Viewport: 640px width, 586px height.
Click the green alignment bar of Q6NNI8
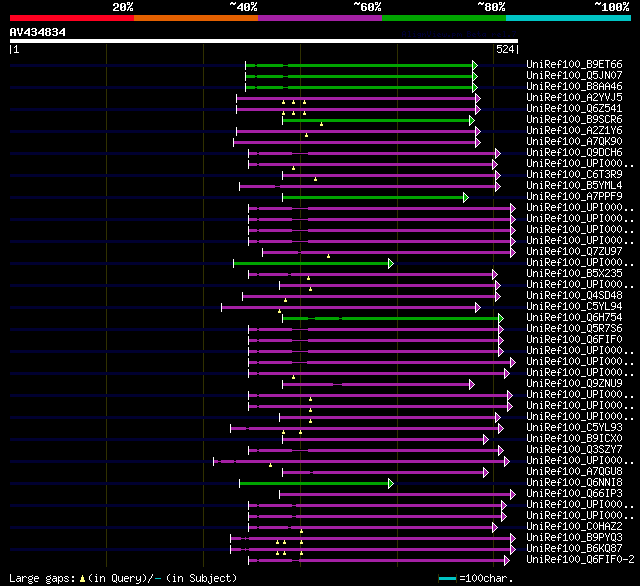pos(314,484)
